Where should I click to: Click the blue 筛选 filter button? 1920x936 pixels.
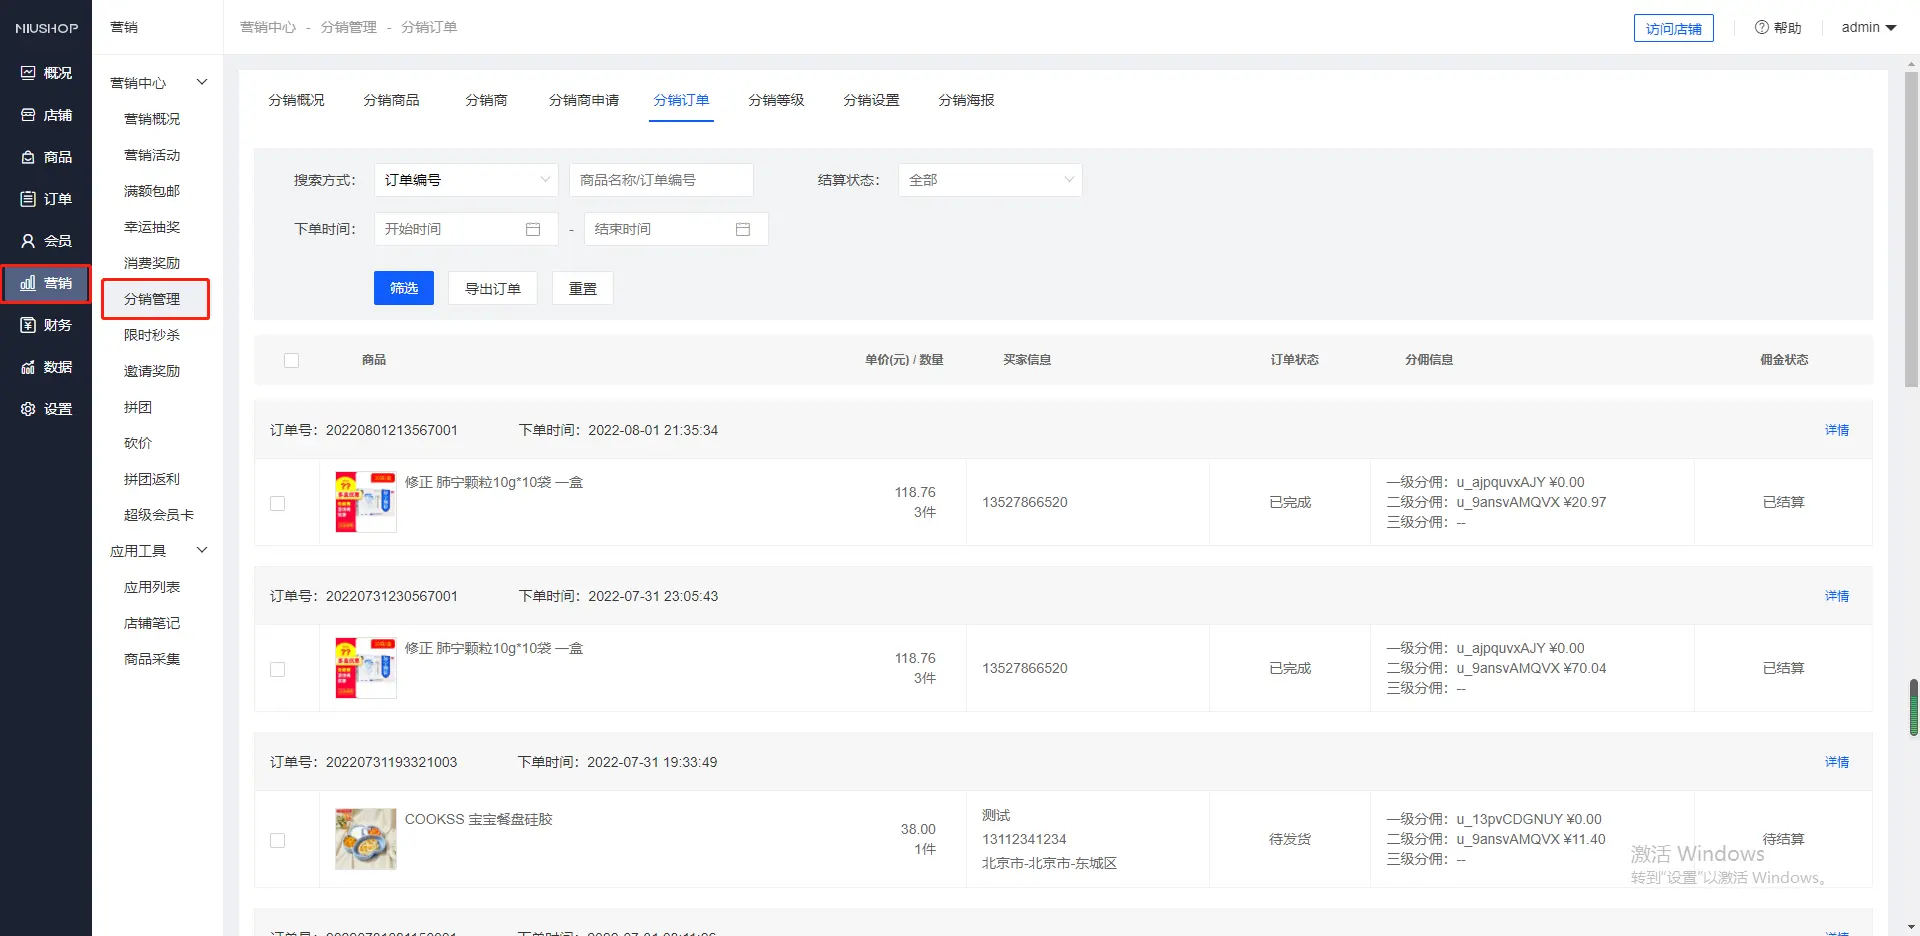coord(404,288)
